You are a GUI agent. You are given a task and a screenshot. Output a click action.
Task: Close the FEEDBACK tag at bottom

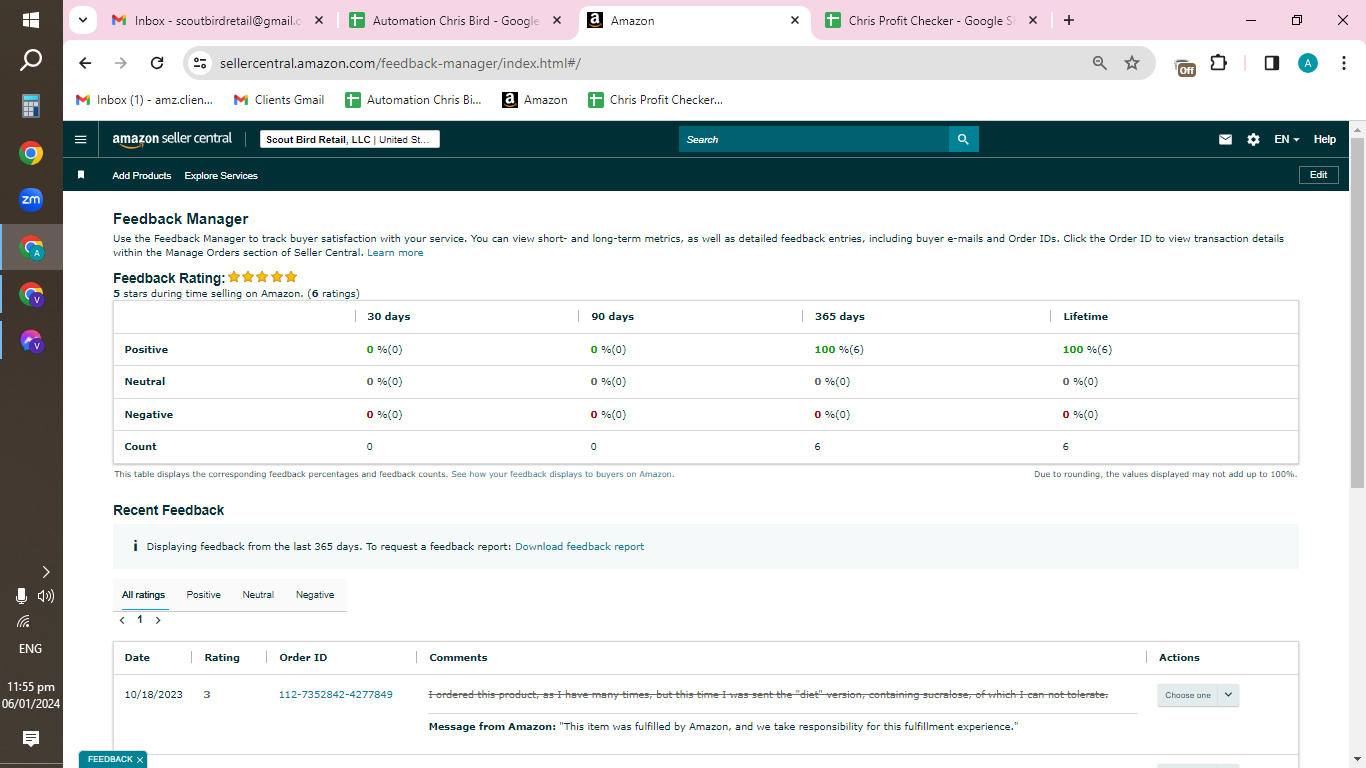(x=140, y=760)
